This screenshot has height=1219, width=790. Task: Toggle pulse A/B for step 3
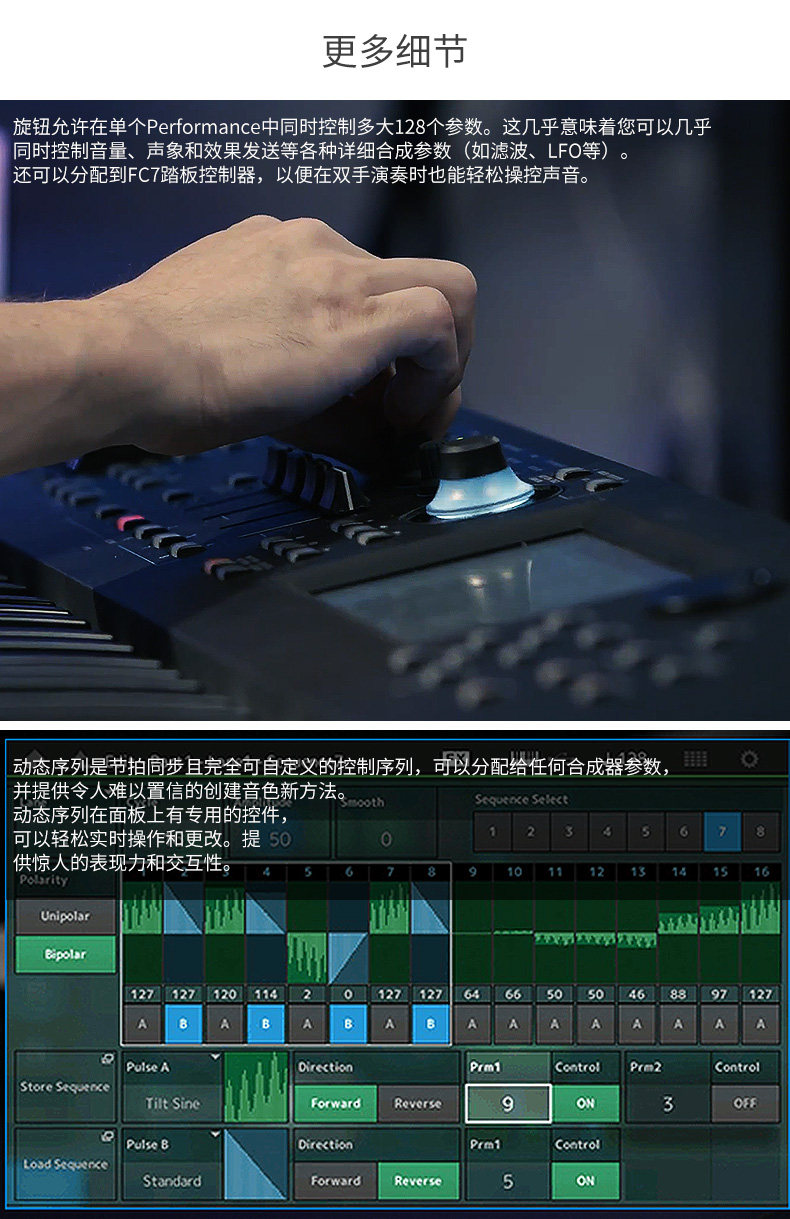[224, 1023]
